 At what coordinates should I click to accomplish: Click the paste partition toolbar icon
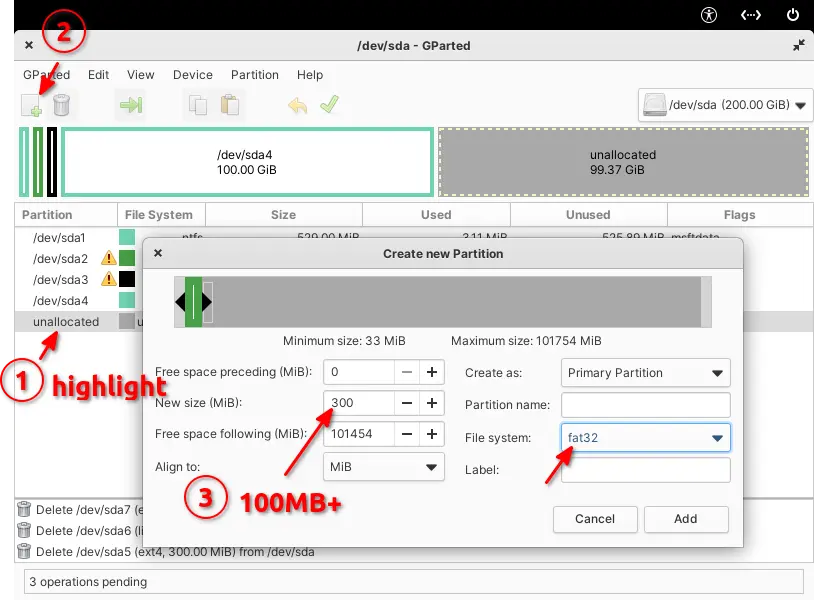point(229,105)
